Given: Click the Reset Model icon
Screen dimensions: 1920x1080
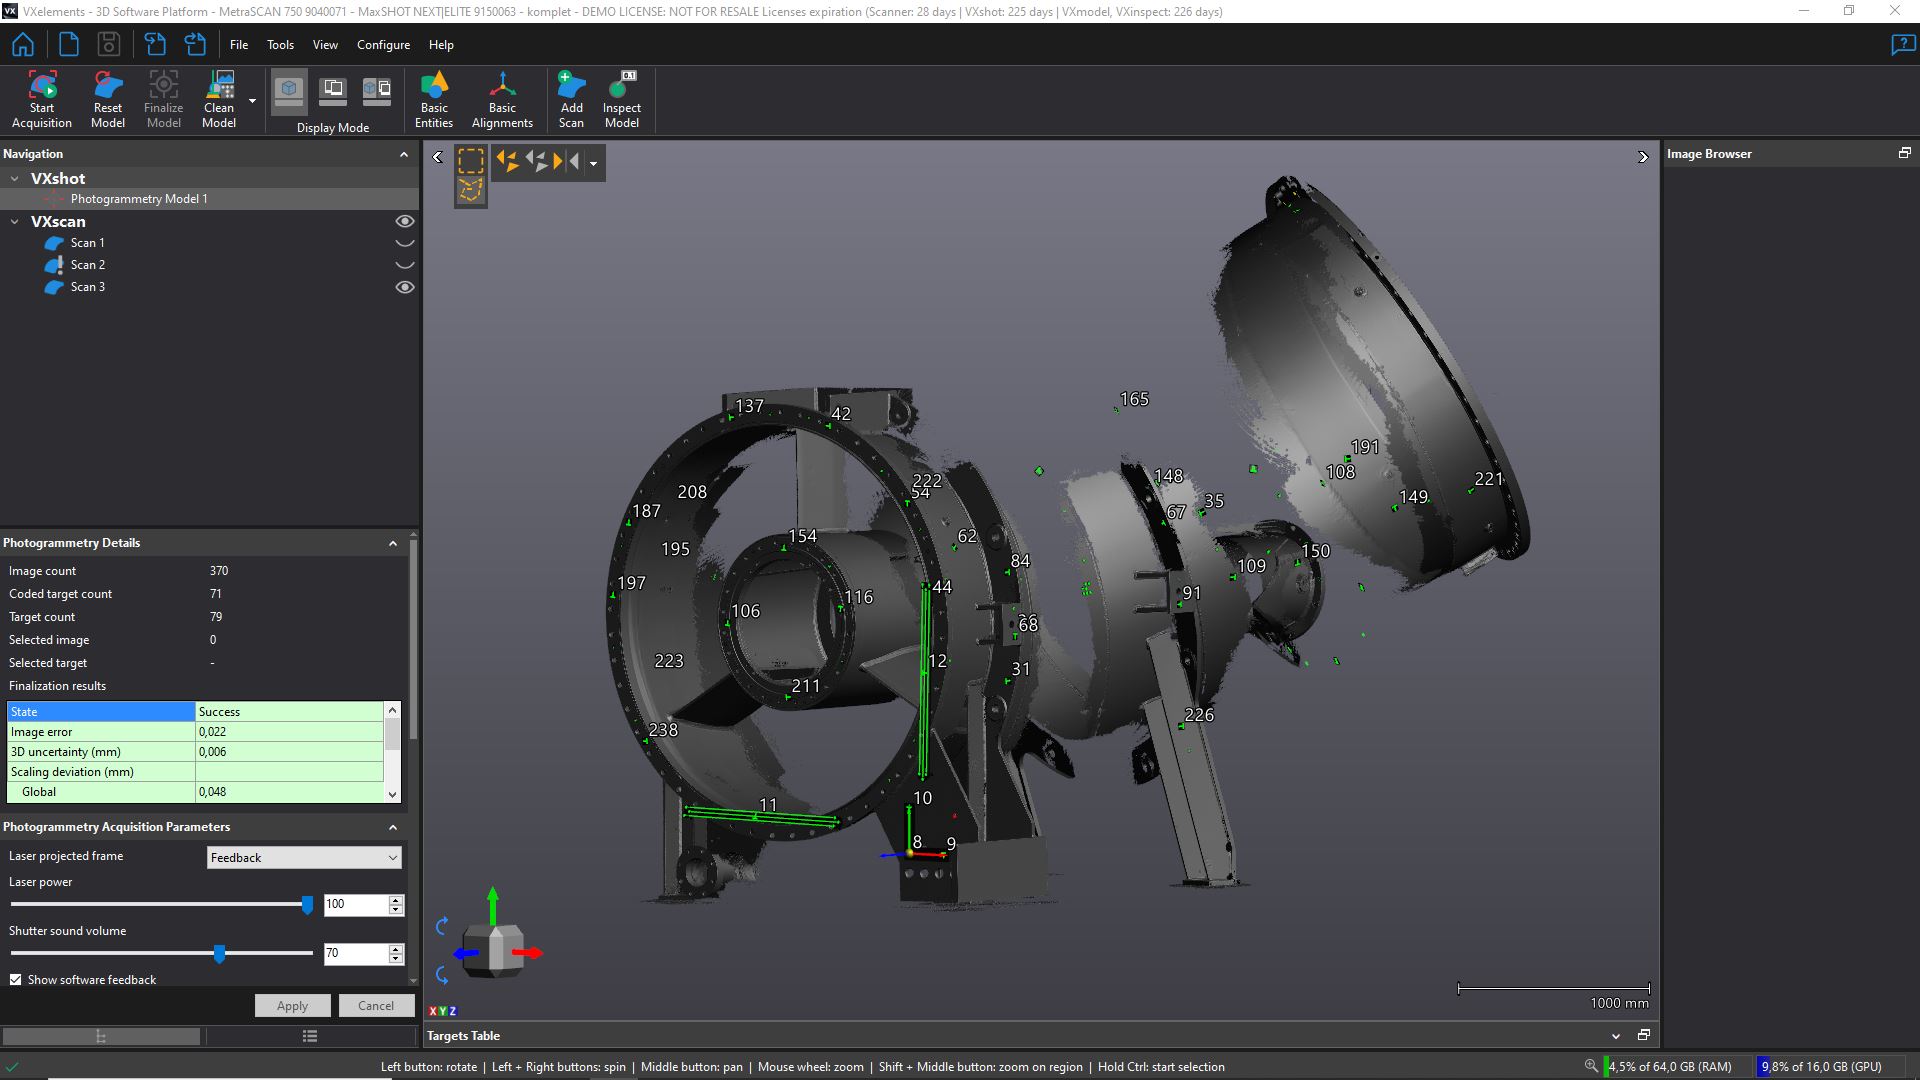Looking at the screenshot, I should pos(108,88).
